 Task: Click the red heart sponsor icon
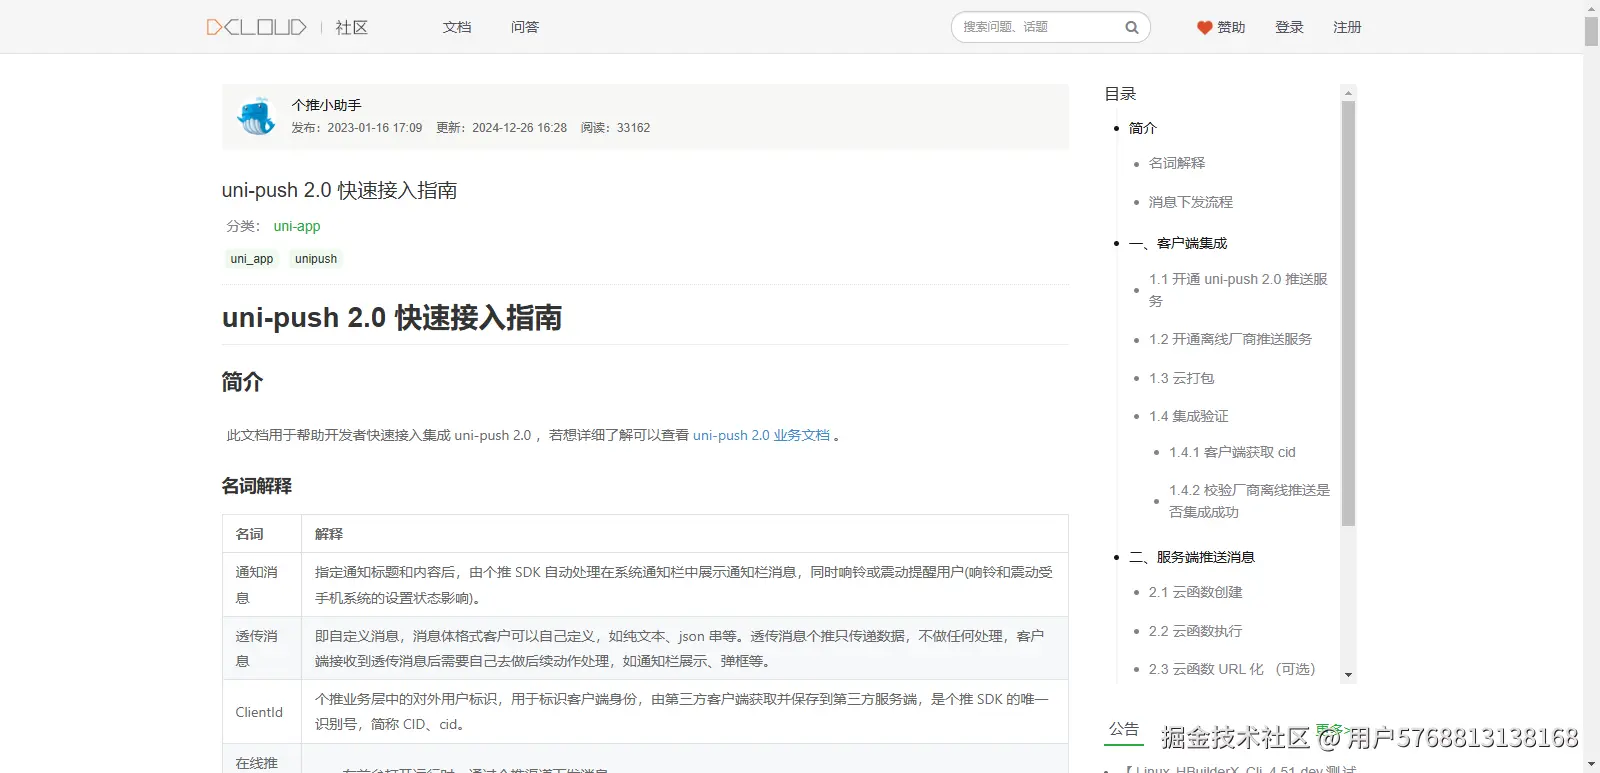[1205, 28]
